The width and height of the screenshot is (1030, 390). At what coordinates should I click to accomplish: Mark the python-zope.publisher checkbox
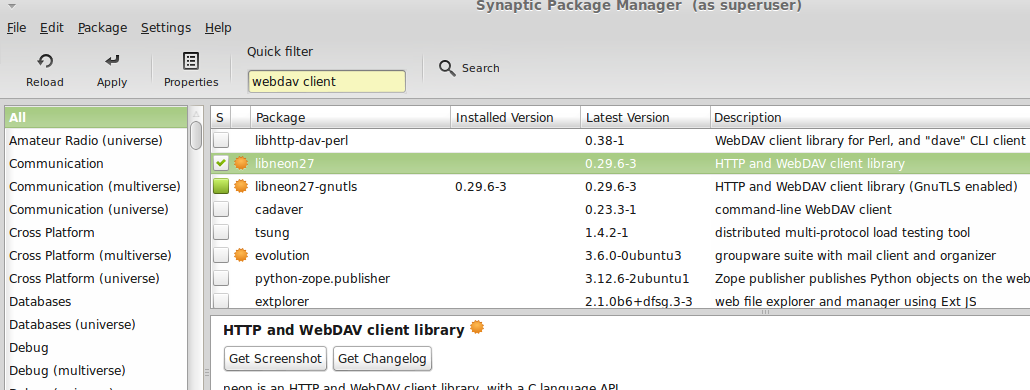click(221, 278)
